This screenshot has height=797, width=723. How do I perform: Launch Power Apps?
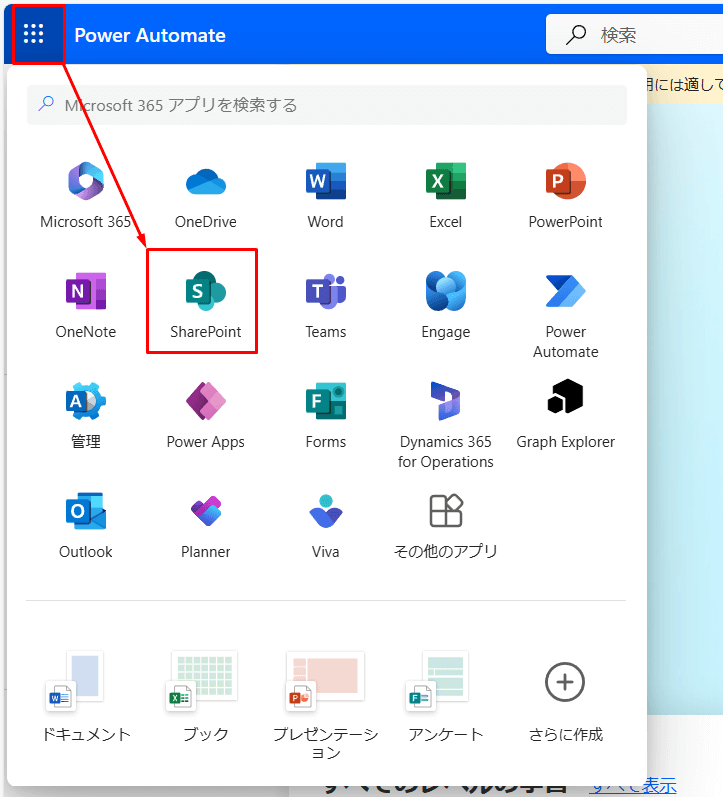click(x=205, y=415)
